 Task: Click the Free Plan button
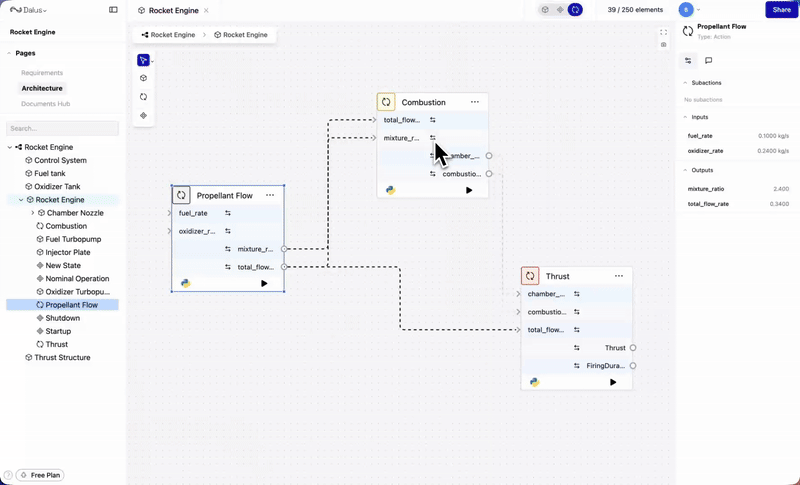40,475
